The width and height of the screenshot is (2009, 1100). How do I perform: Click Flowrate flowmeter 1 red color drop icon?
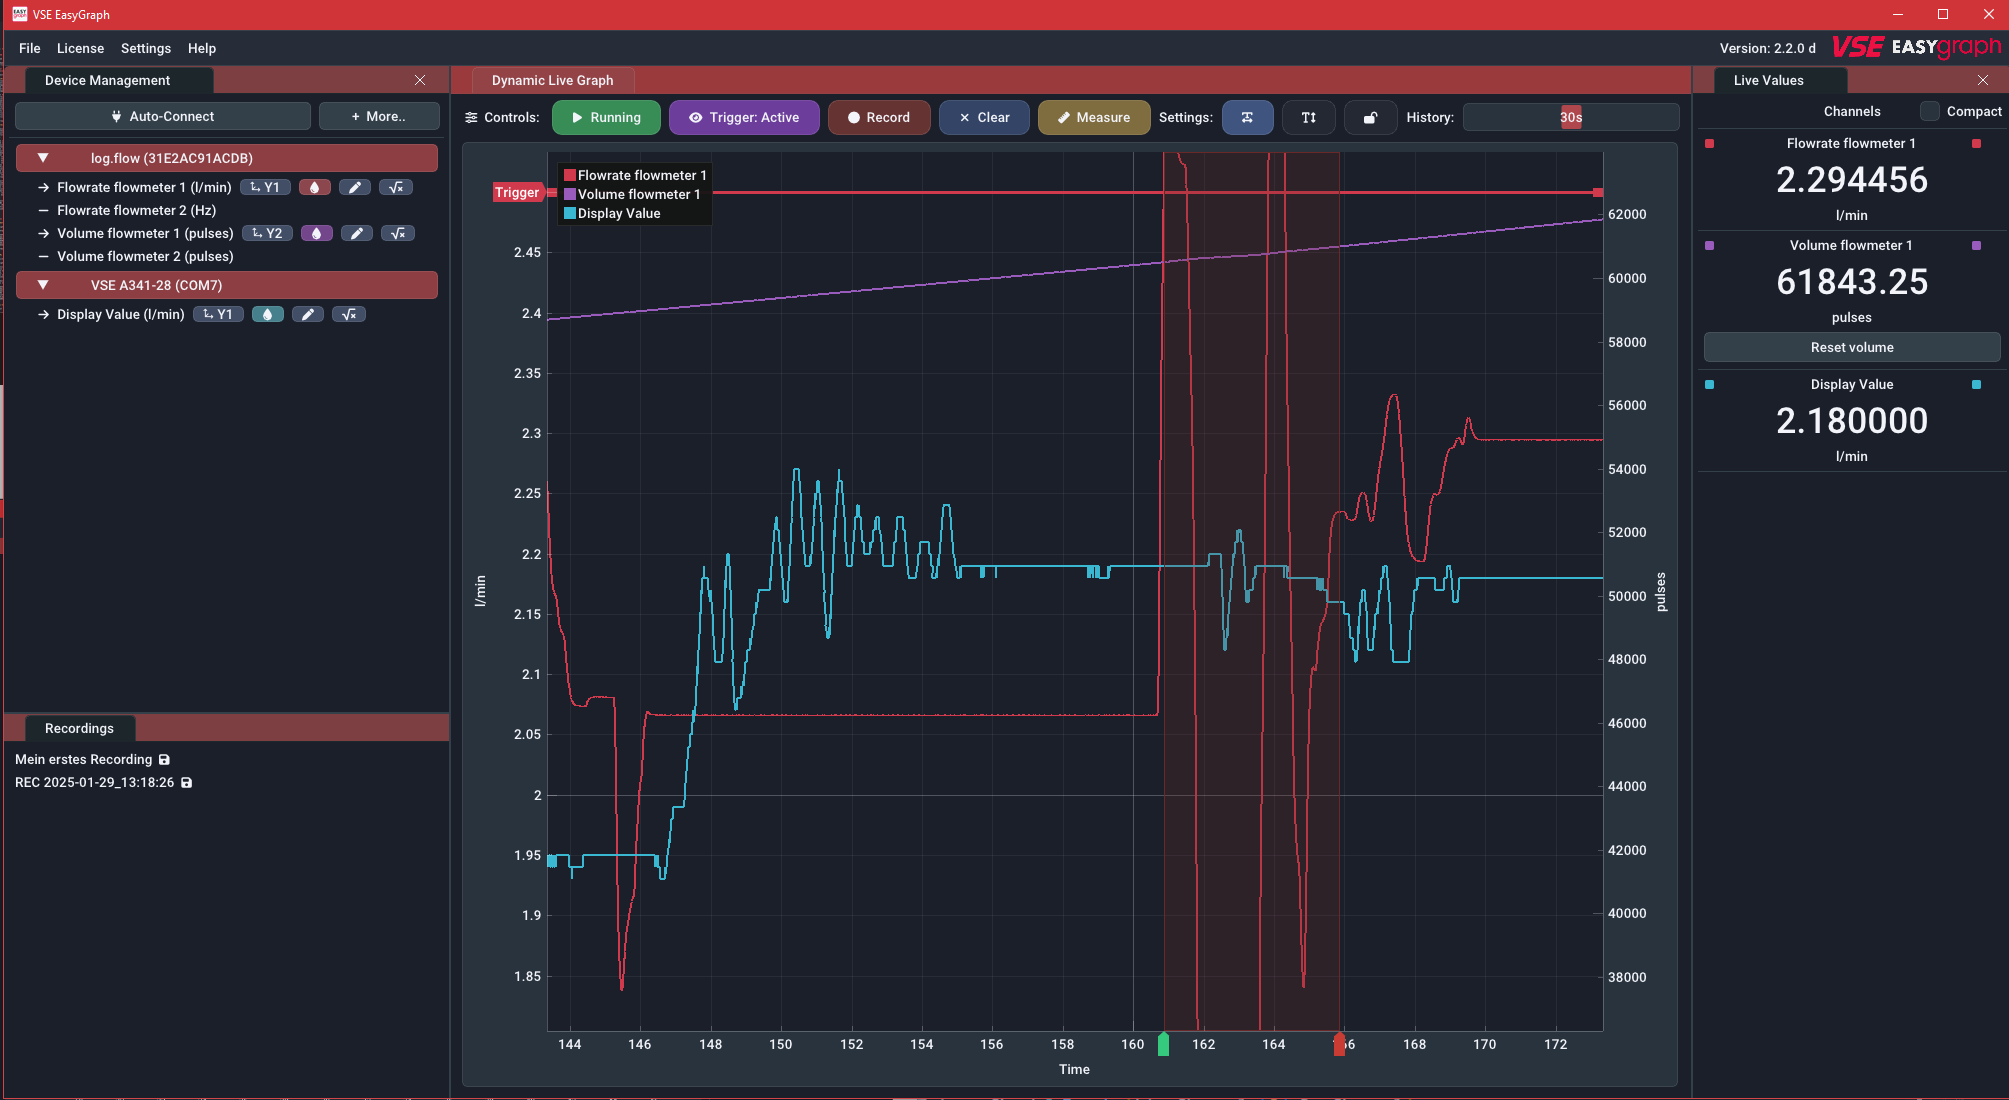pos(314,187)
